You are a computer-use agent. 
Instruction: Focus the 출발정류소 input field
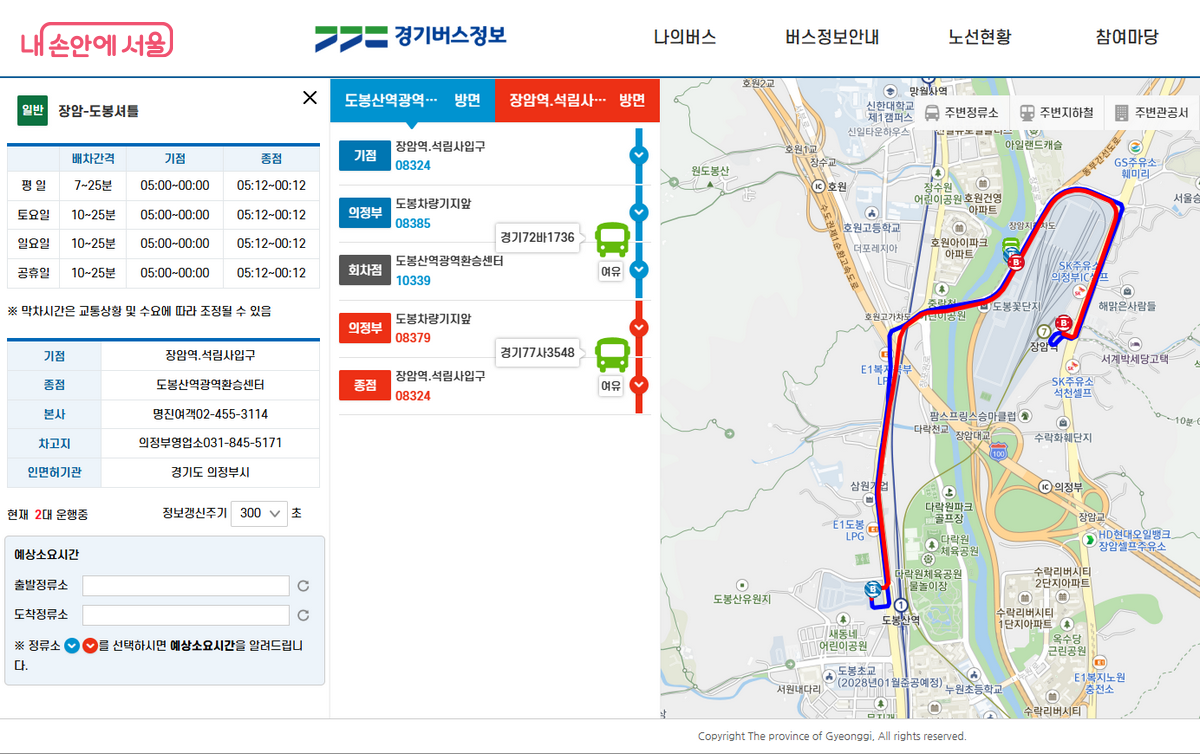[186, 586]
